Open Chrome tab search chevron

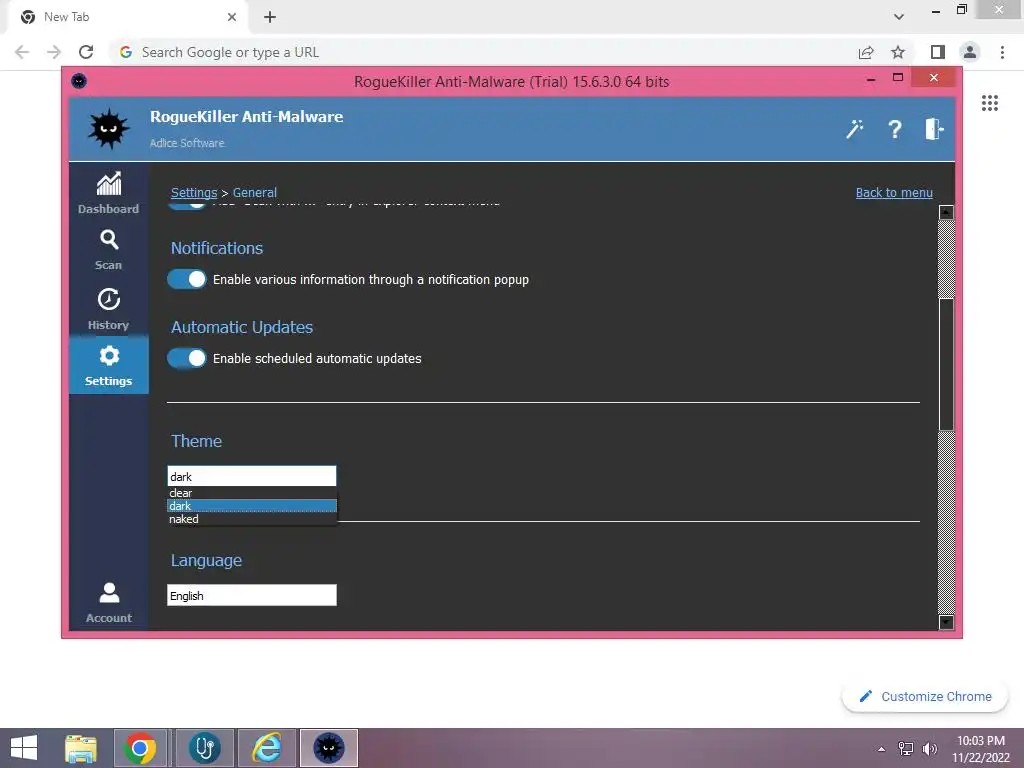click(899, 17)
